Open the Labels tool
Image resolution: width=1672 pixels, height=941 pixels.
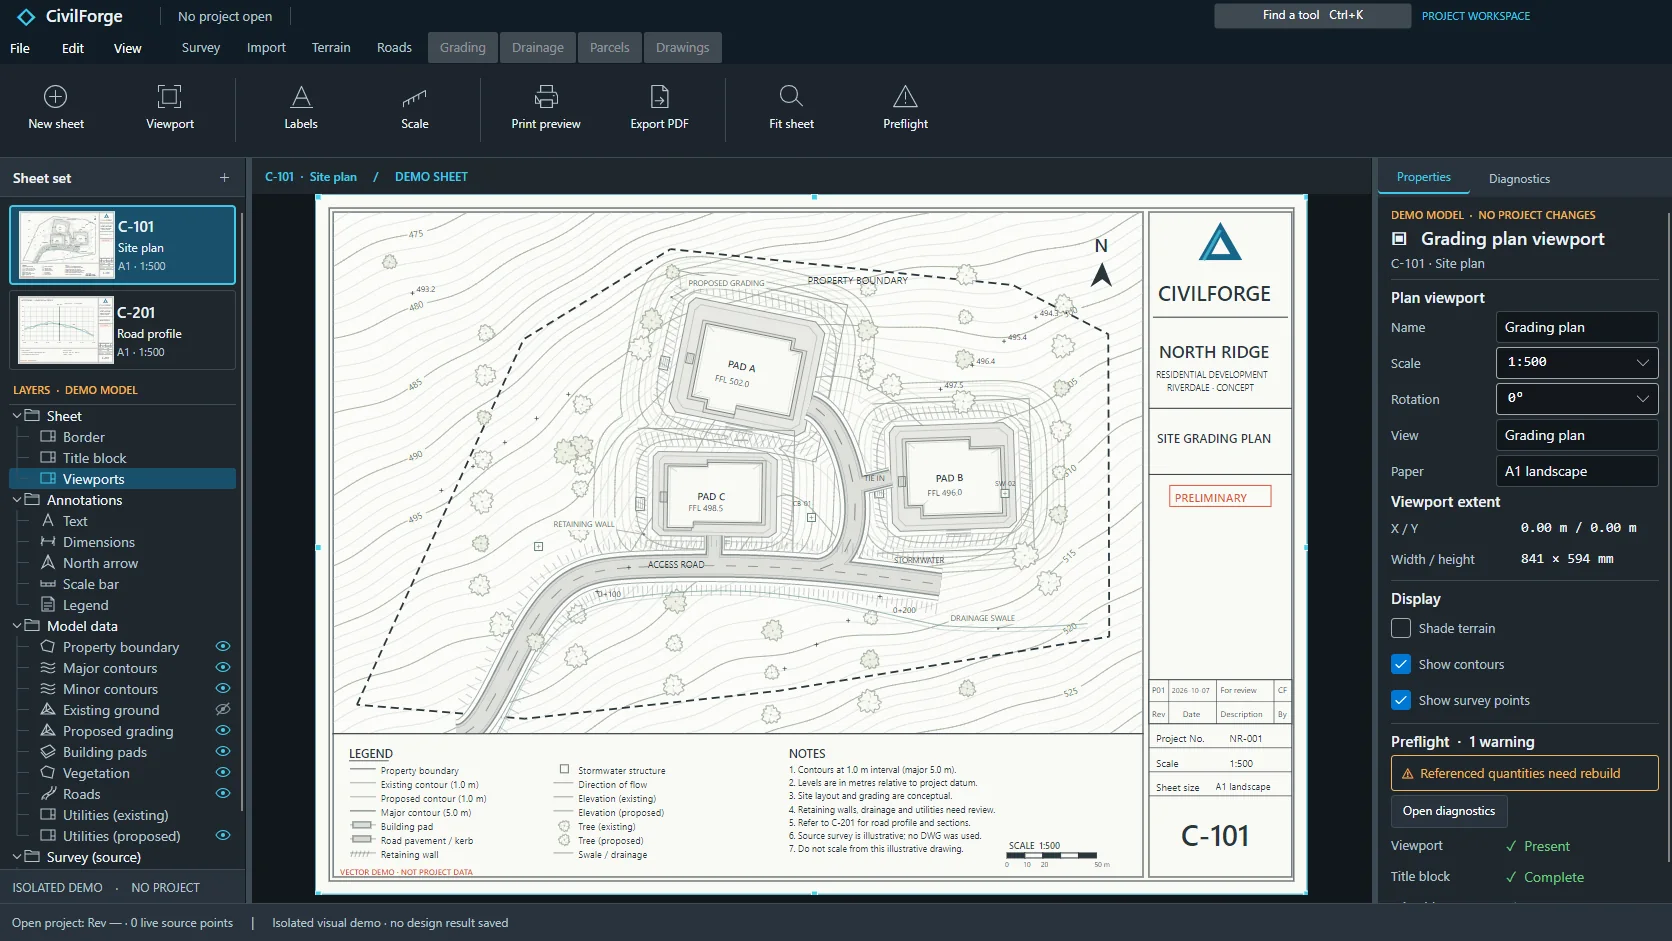coord(301,108)
